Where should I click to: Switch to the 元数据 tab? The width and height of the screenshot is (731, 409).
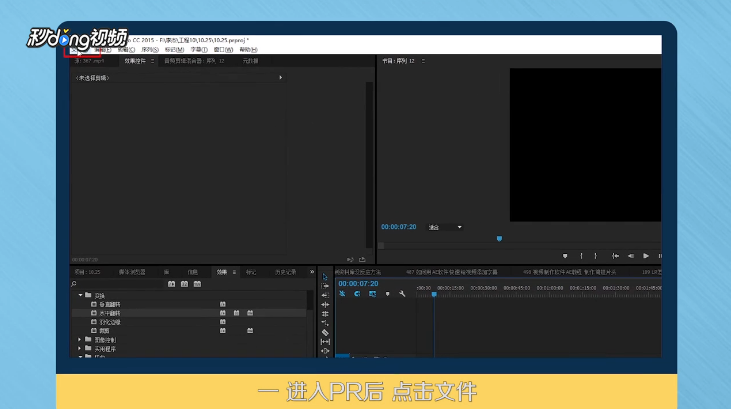[250, 61]
